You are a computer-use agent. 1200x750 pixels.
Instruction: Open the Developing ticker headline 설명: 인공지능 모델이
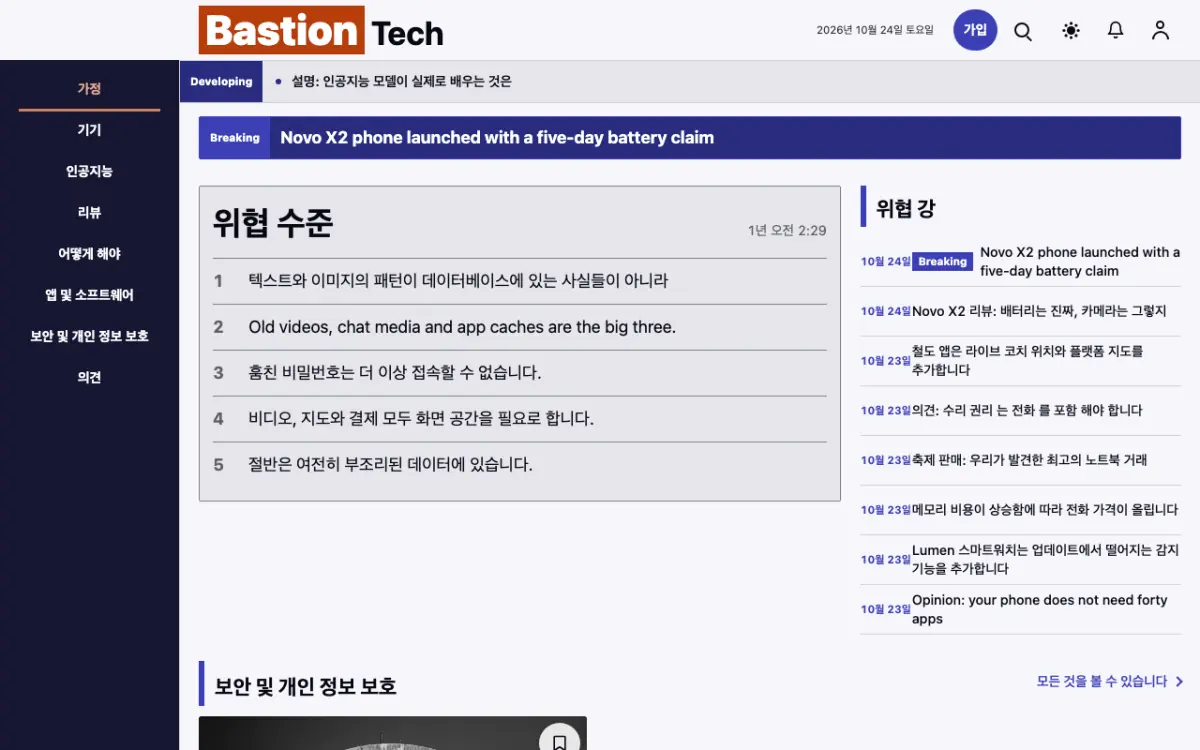click(401, 82)
